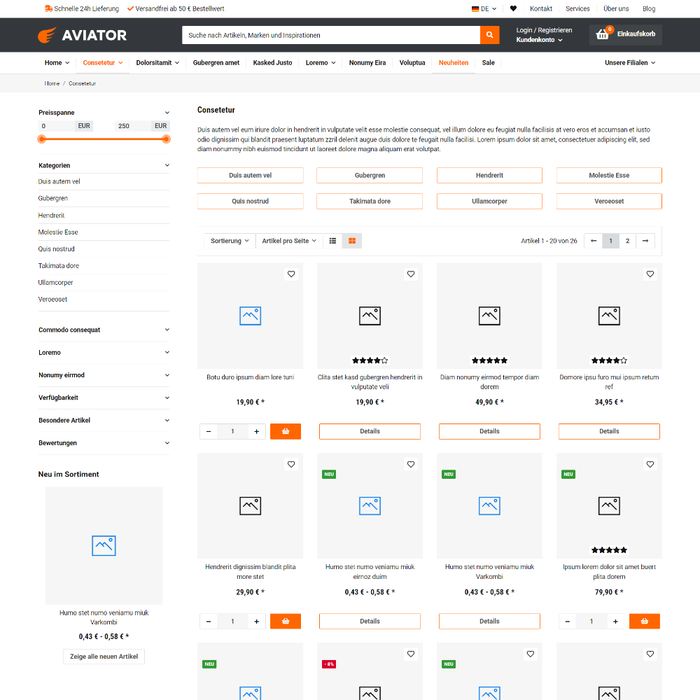The image size is (700, 700).
Task: Open the Sale navigation item
Action: point(488,62)
